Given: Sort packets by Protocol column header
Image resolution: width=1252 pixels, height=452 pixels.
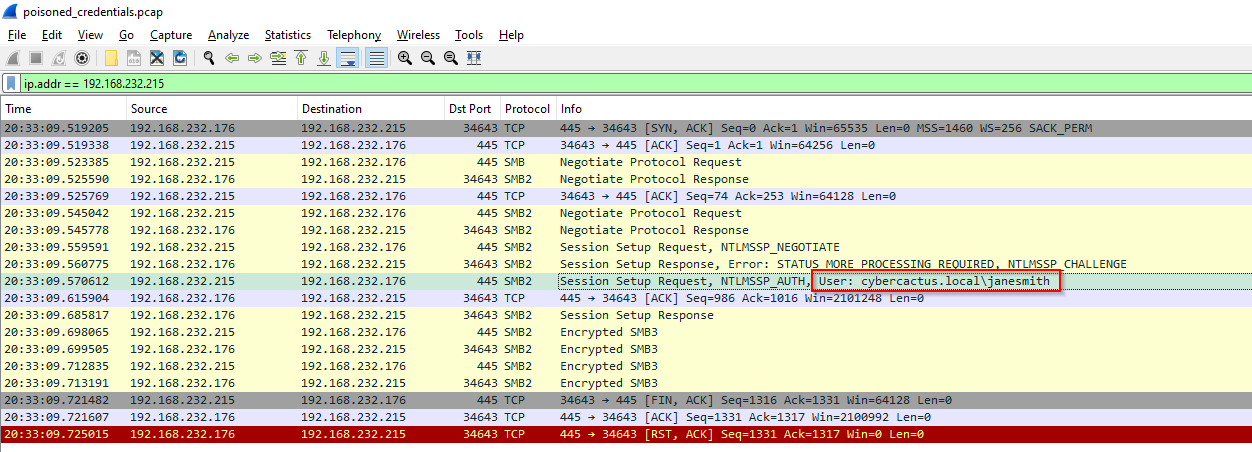Looking at the screenshot, I should (x=528, y=109).
